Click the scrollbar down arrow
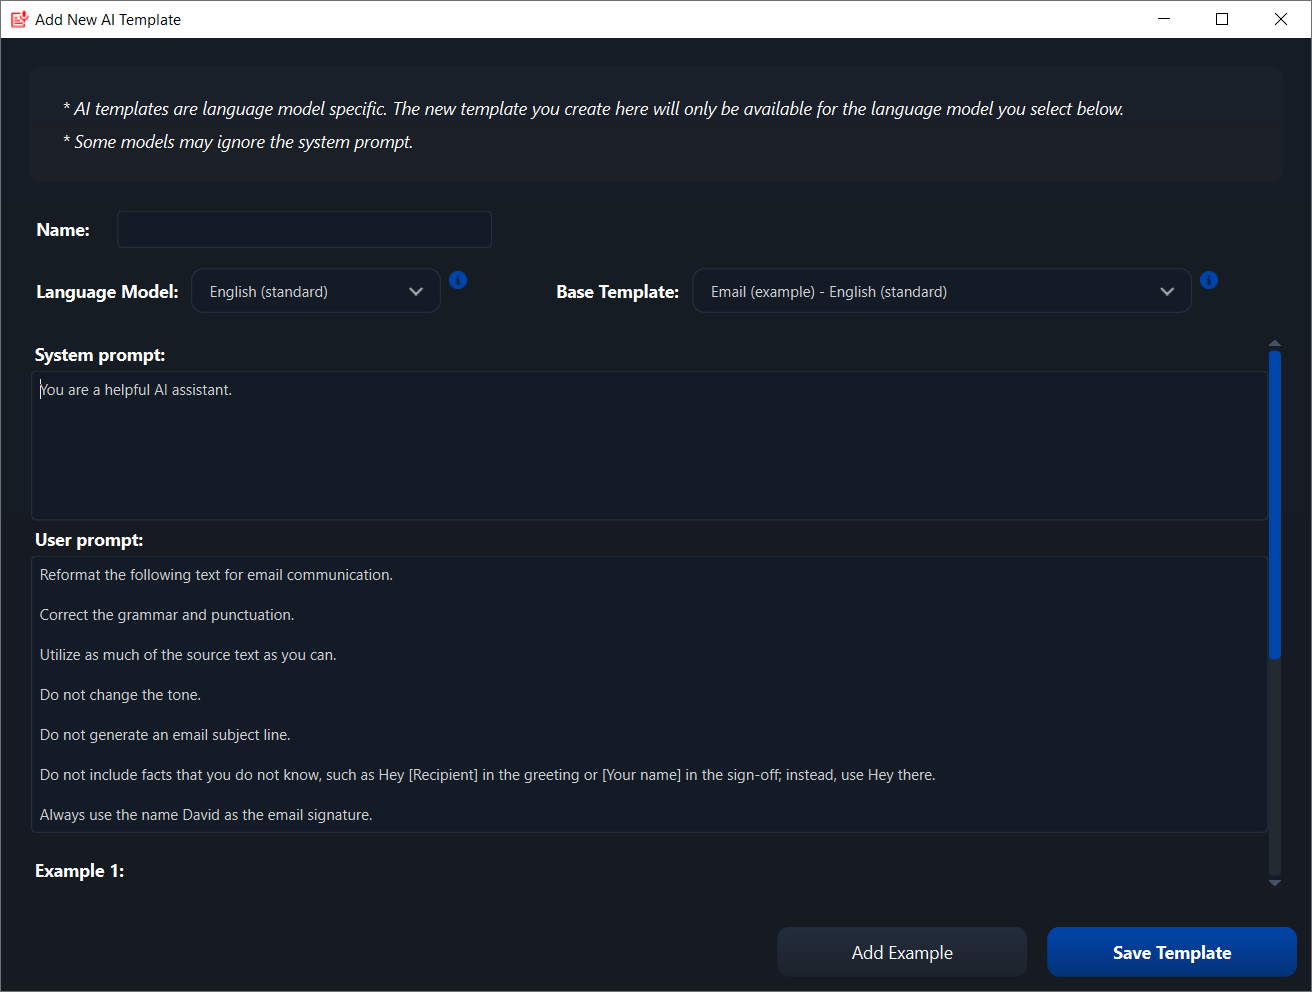The height and width of the screenshot is (992, 1312). coord(1274,884)
